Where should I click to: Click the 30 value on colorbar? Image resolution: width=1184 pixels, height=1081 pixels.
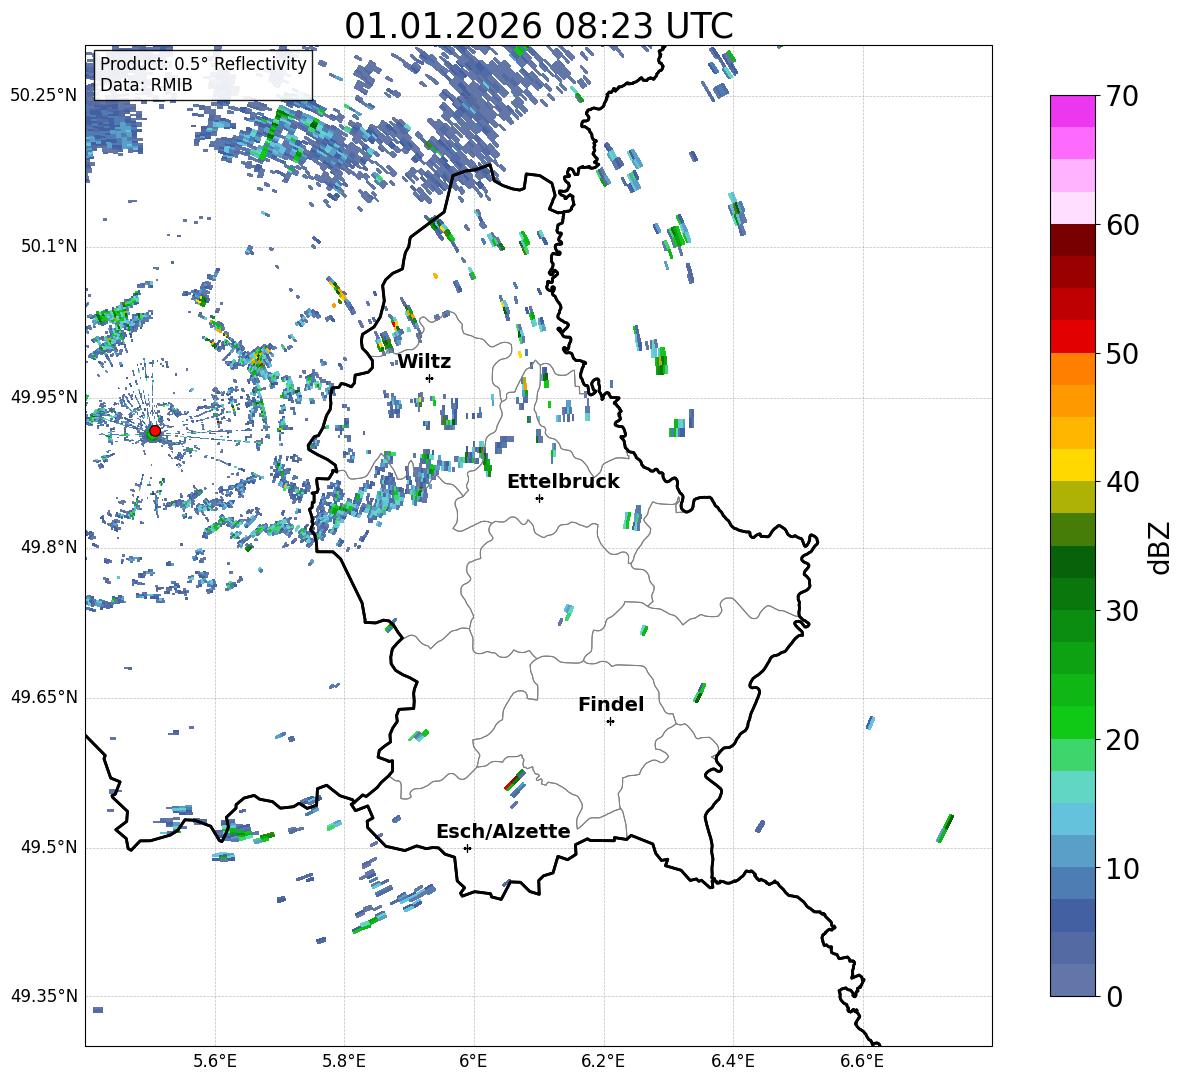[1121, 611]
